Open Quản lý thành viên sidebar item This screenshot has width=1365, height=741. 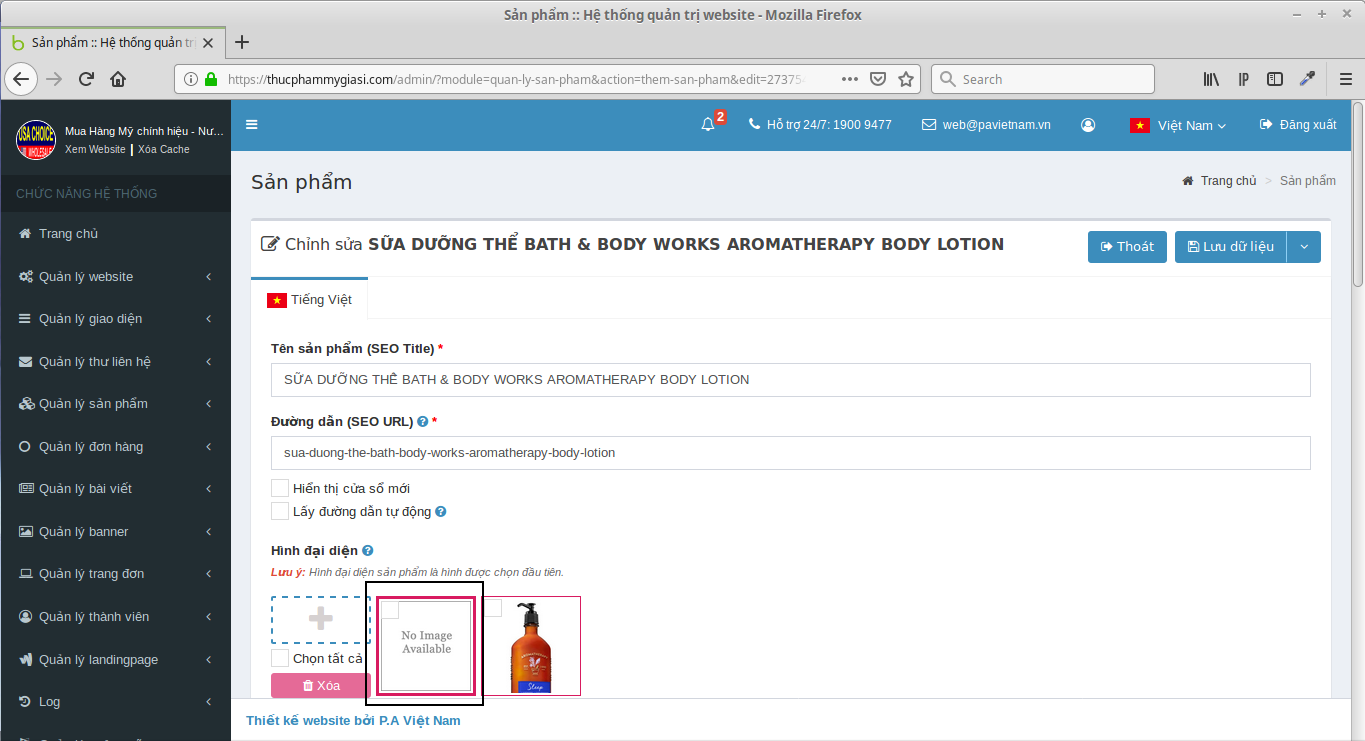pos(115,617)
